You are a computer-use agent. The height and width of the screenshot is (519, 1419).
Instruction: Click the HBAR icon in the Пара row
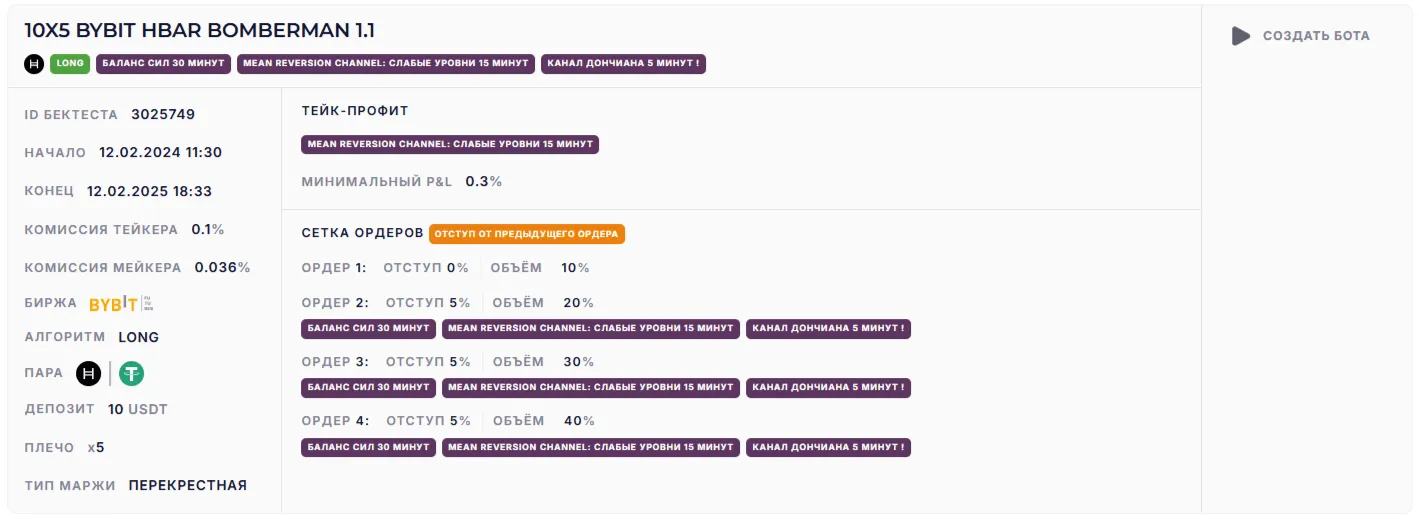tap(89, 374)
